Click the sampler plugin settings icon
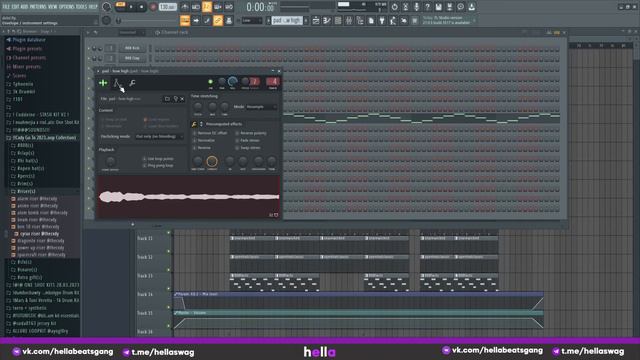This screenshot has height=360, width=640. [103, 83]
